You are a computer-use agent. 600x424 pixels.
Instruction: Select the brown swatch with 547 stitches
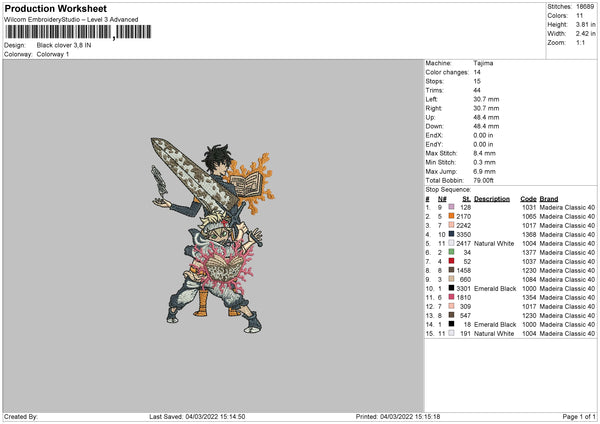451,315
